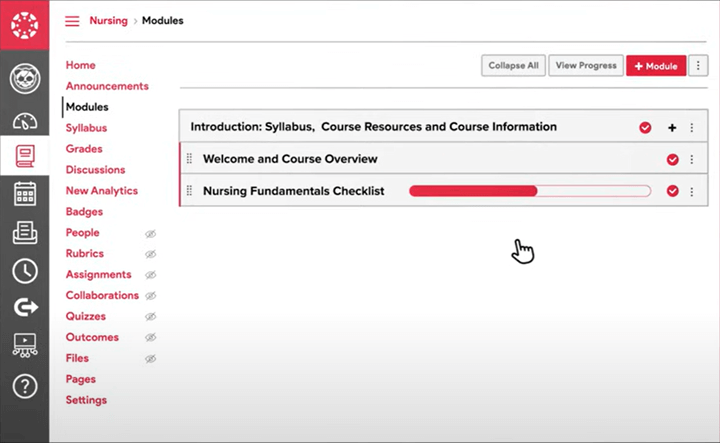
Task: Click the Commons arrow icon
Action: pyautogui.click(x=25, y=307)
